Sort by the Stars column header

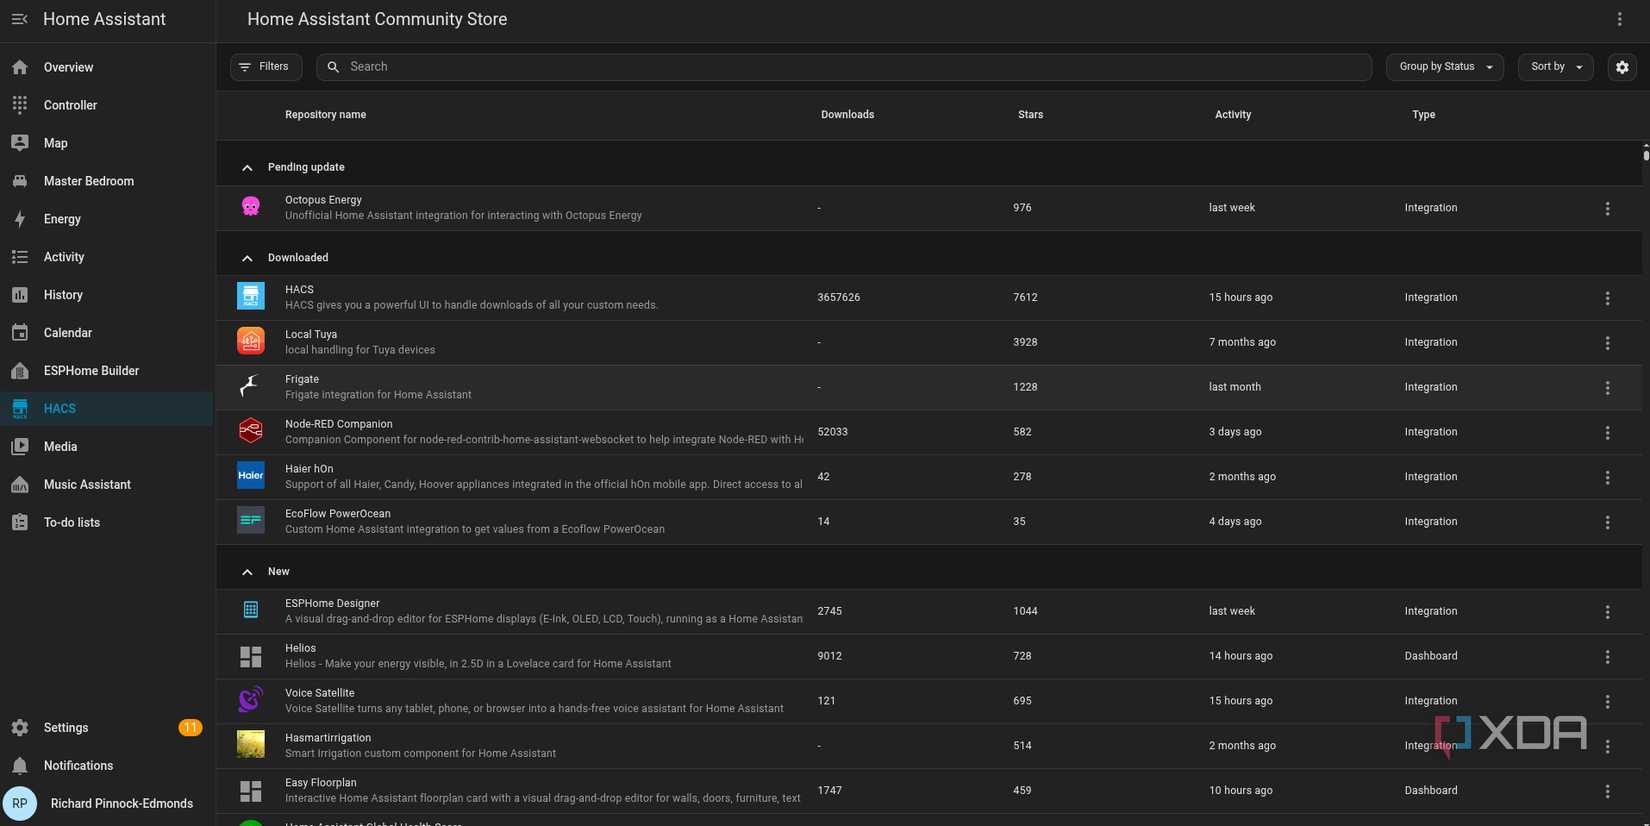click(x=1030, y=115)
